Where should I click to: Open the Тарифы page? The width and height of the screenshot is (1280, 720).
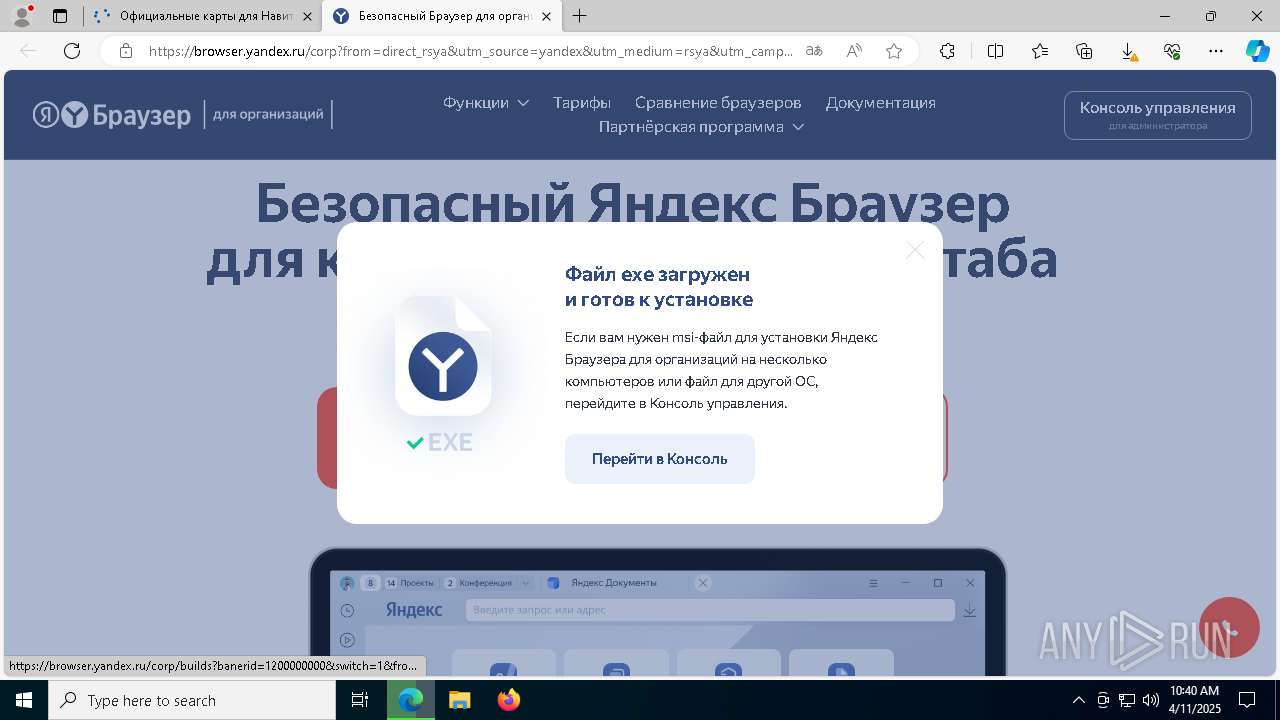pyautogui.click(x=582, y=102)
